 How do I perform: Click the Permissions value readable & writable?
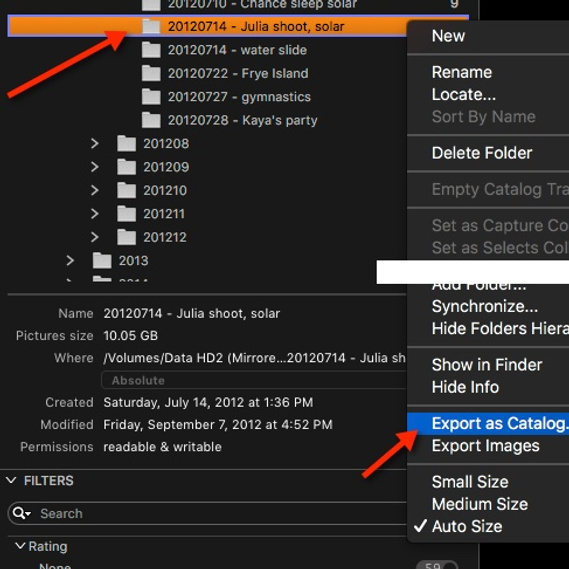(162, 447)
